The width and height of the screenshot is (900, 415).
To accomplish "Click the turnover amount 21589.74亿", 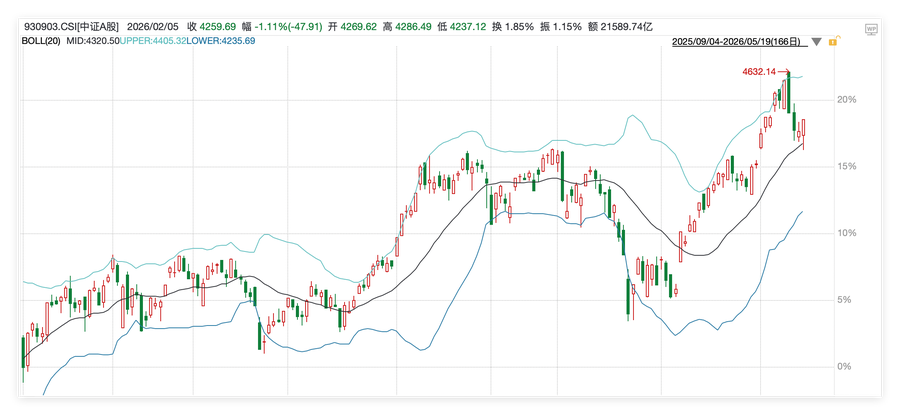I will click(626, 27).
